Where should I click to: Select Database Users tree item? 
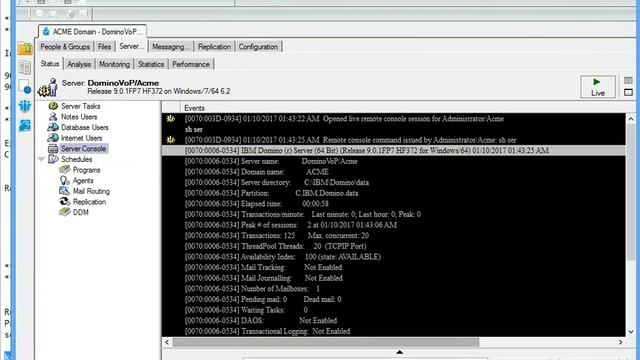click(x=84, y=127)
